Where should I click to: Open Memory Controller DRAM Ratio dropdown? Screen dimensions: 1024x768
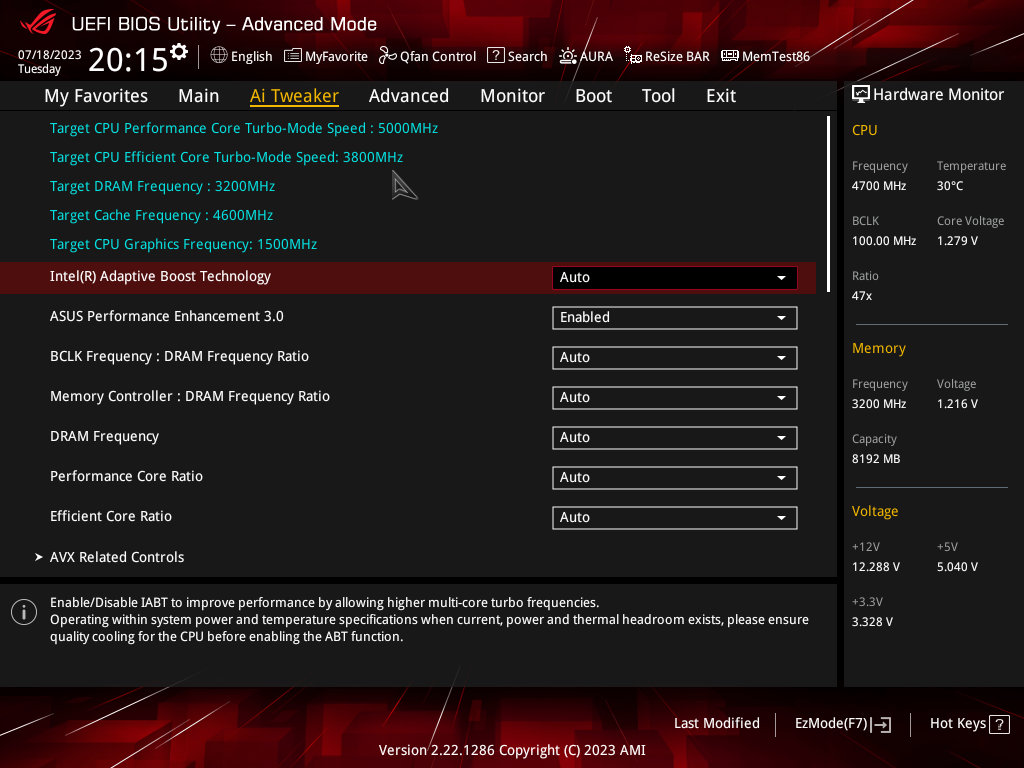[675, 398]
